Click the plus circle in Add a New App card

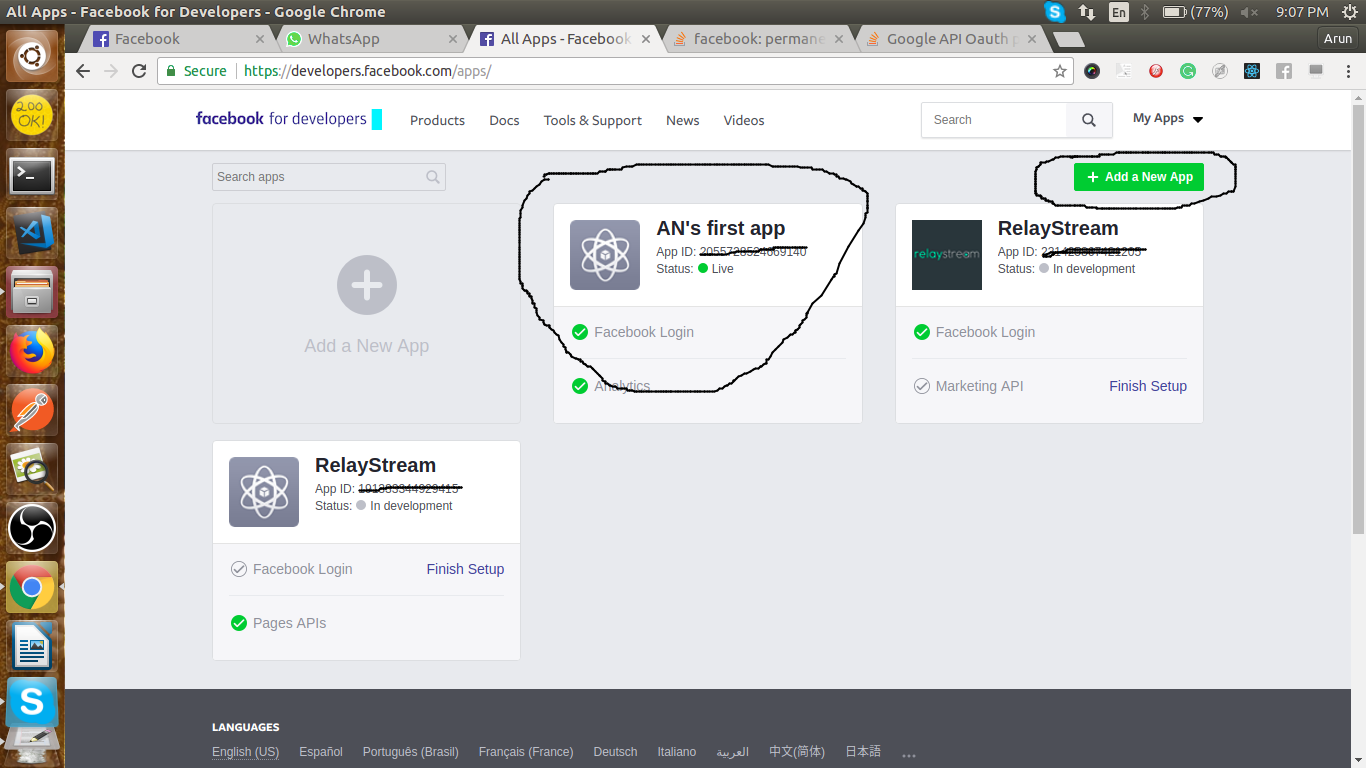pos(367,285)
